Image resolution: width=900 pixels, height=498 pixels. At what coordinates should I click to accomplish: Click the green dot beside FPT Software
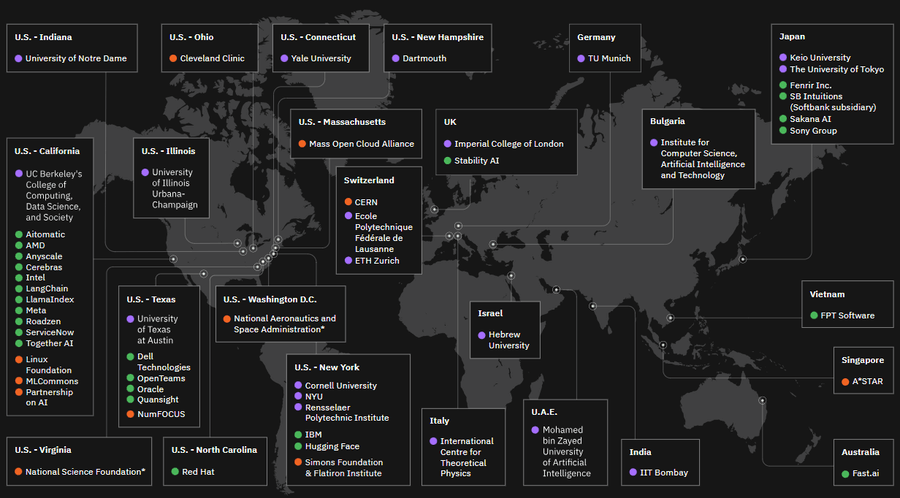[812, 316]
